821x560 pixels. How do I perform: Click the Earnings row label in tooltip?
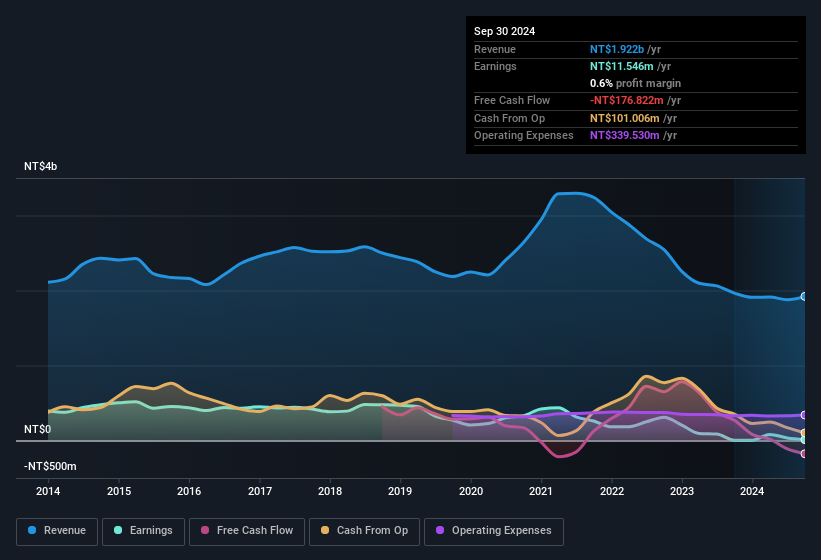click(495, 66)
